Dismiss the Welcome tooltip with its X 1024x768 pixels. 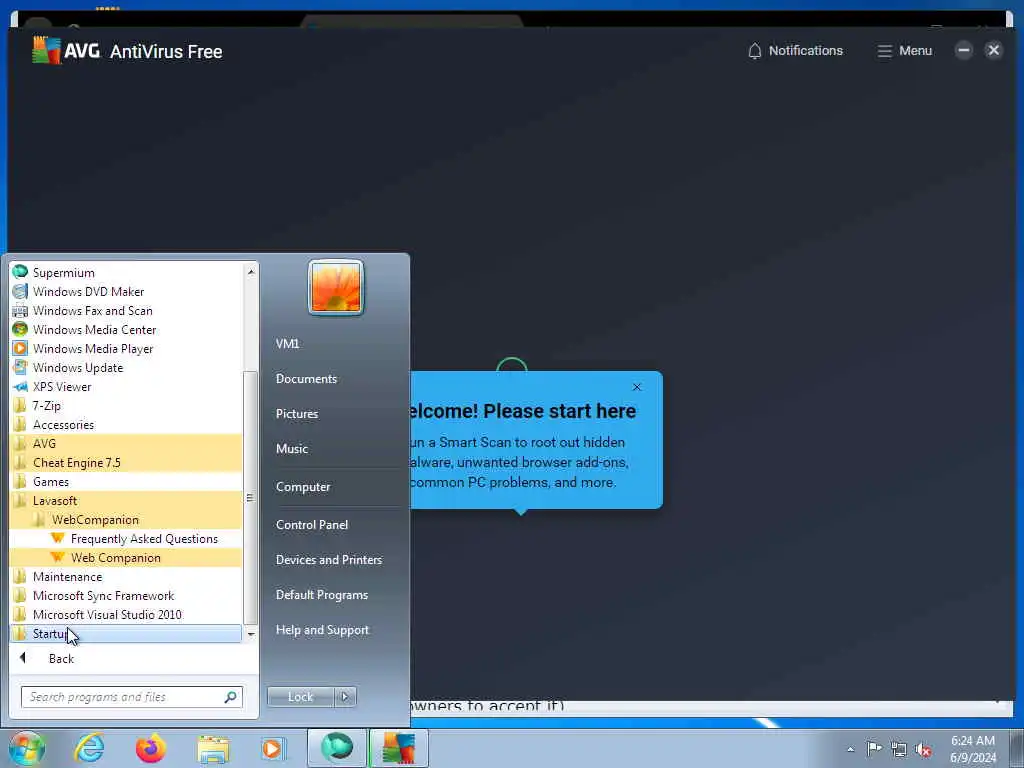[x=637, y=387]
